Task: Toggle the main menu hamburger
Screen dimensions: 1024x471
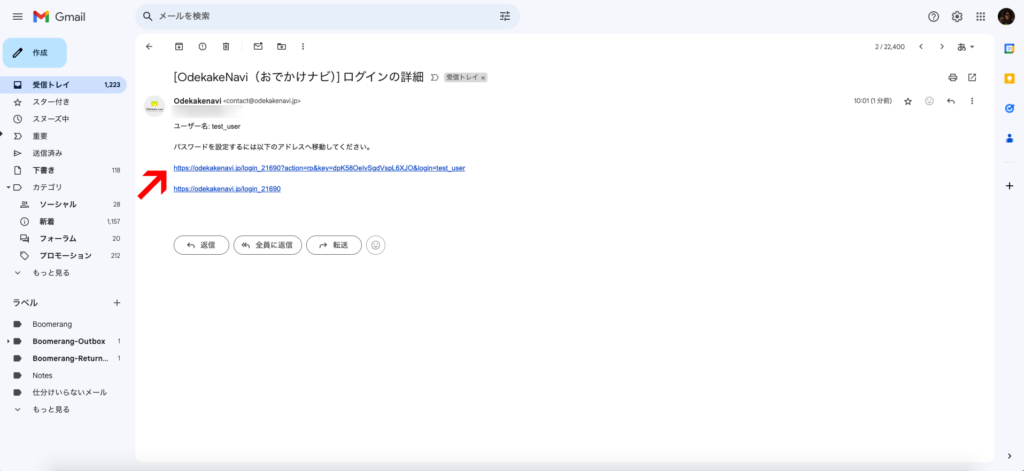Action: coord(17,17)
